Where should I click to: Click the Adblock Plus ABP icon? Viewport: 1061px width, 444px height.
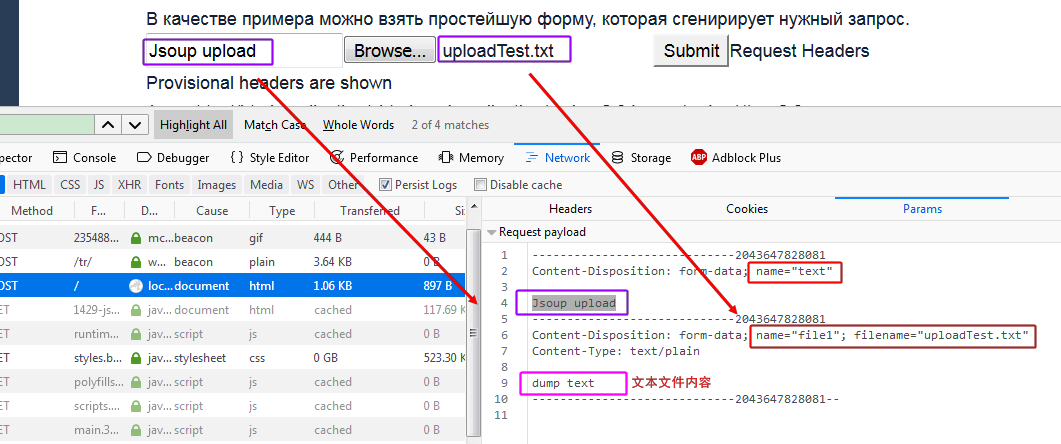coord(699,158)
